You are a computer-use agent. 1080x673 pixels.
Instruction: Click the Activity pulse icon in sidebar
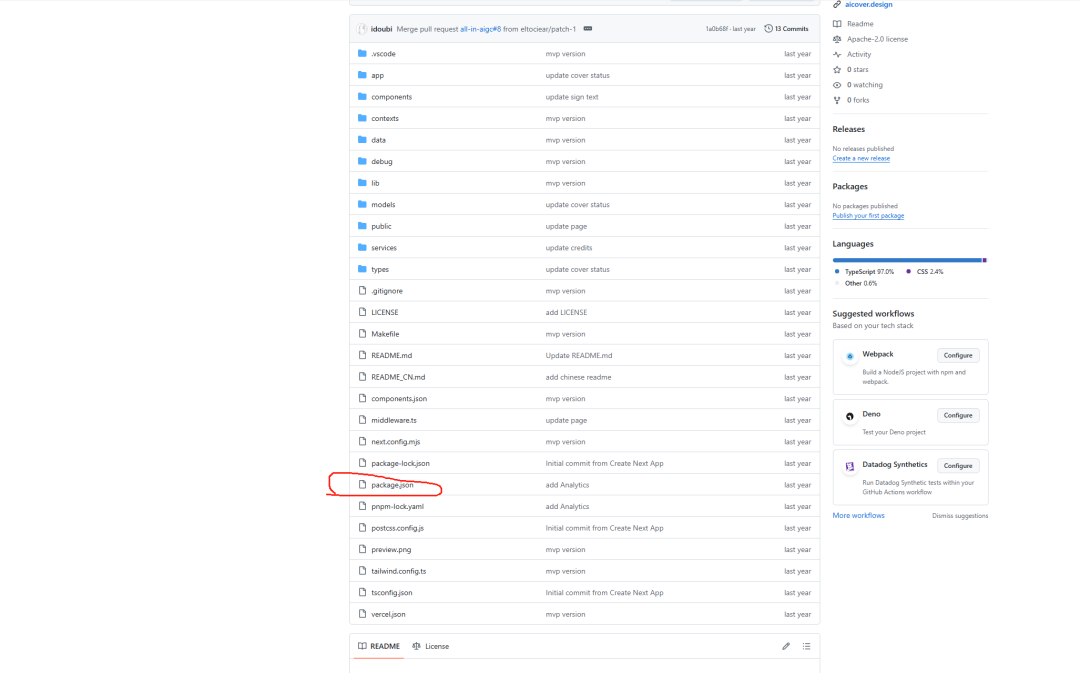(837, 54)
